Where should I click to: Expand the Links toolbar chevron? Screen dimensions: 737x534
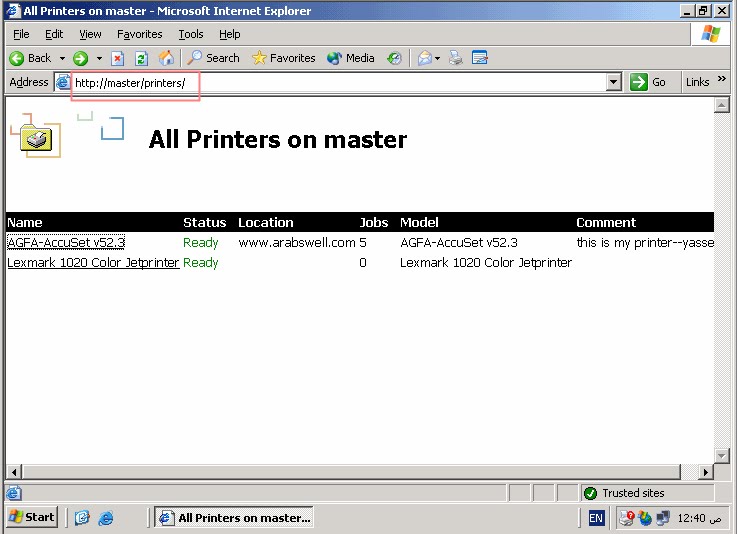pyautogui.click(x=721, y=79)
